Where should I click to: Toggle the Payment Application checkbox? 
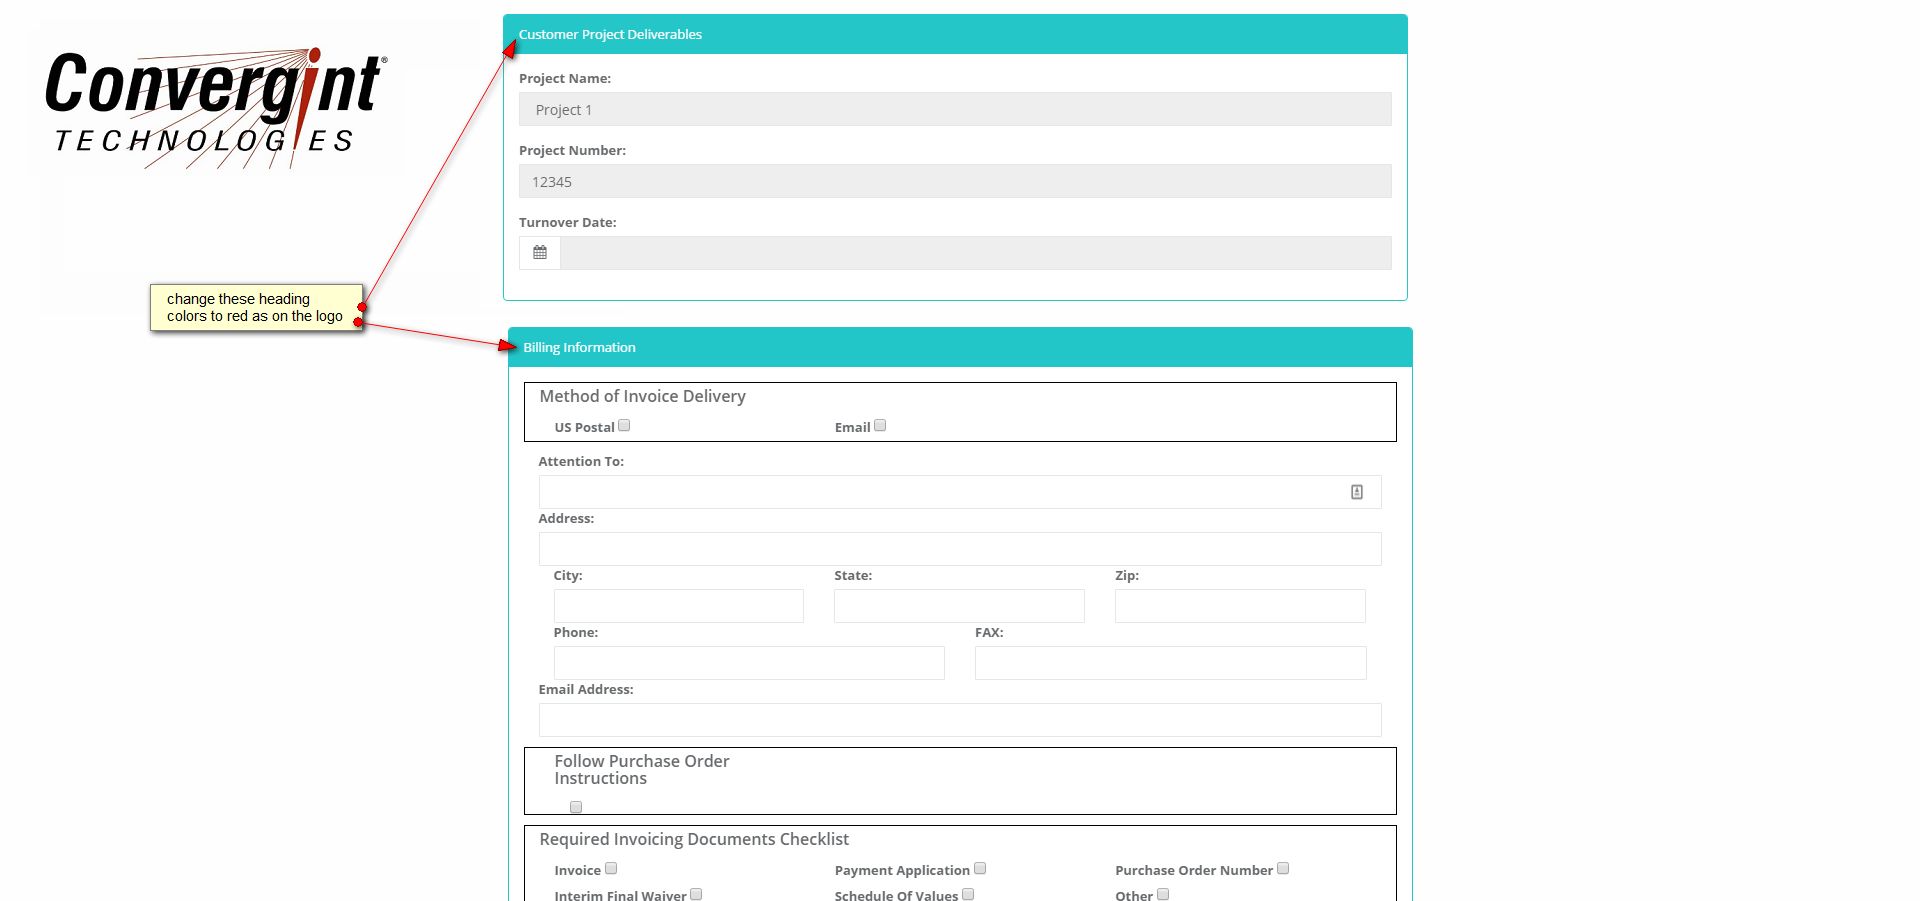click(980, 868)
